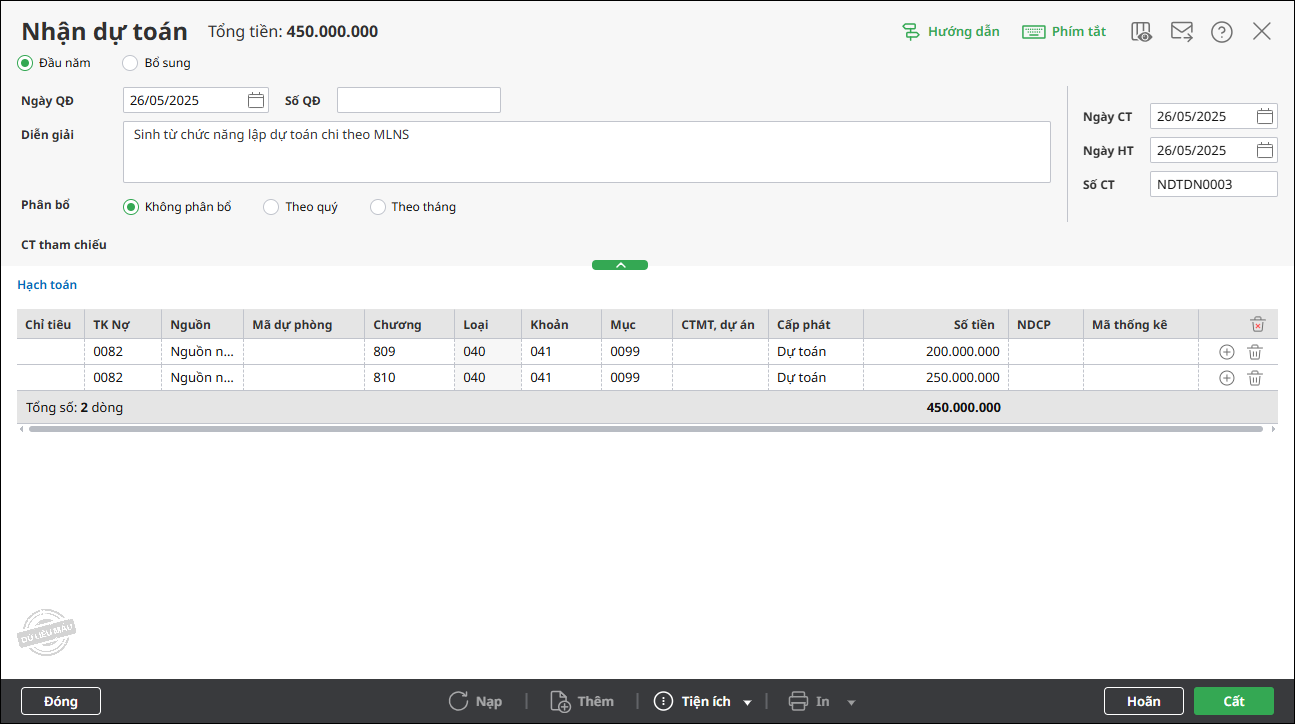Click the delete-all rows icon in table header
The height and width of the screenshot is (724, 1295).
coord(1258,324)
